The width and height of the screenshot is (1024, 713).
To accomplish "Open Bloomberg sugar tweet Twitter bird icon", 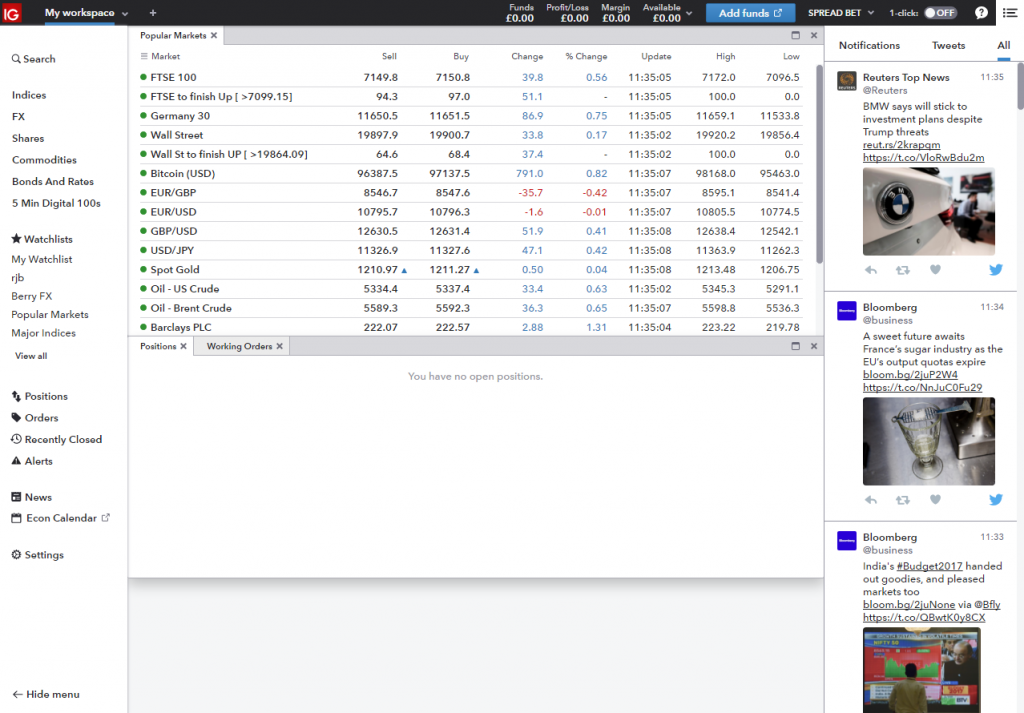I will coord(995,499).
